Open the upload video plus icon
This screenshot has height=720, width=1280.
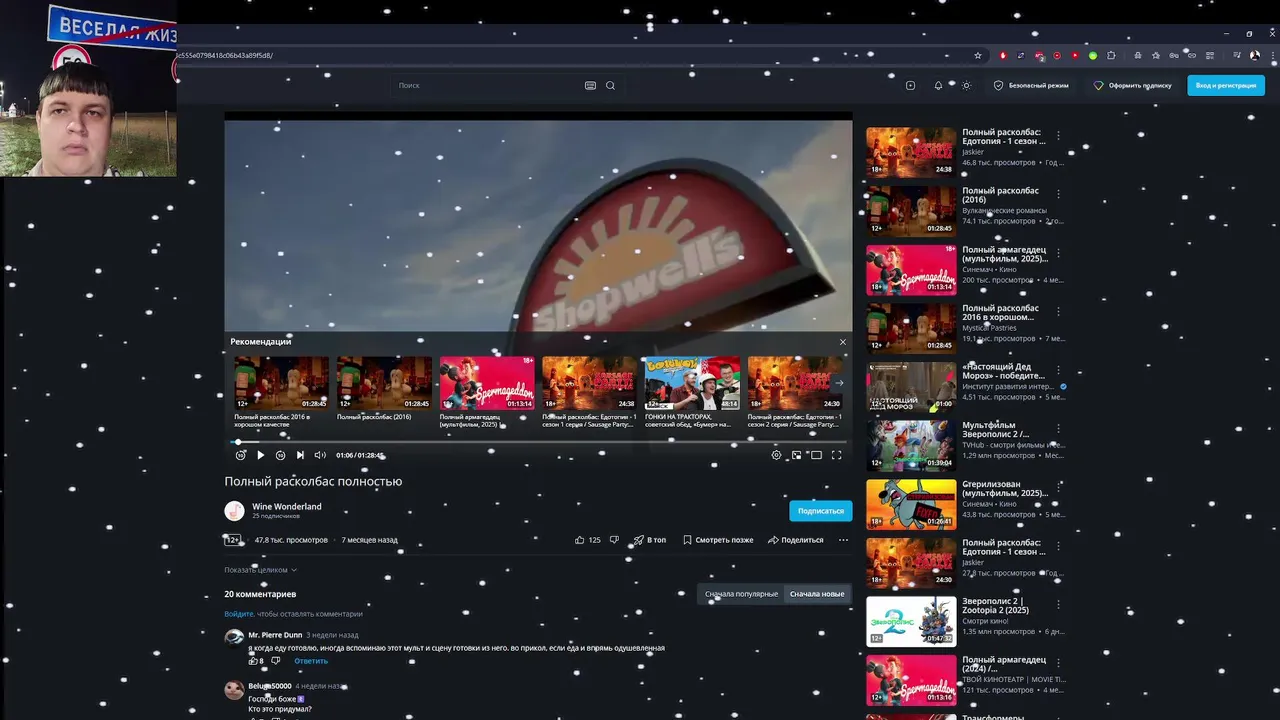[x=910, y=85]
